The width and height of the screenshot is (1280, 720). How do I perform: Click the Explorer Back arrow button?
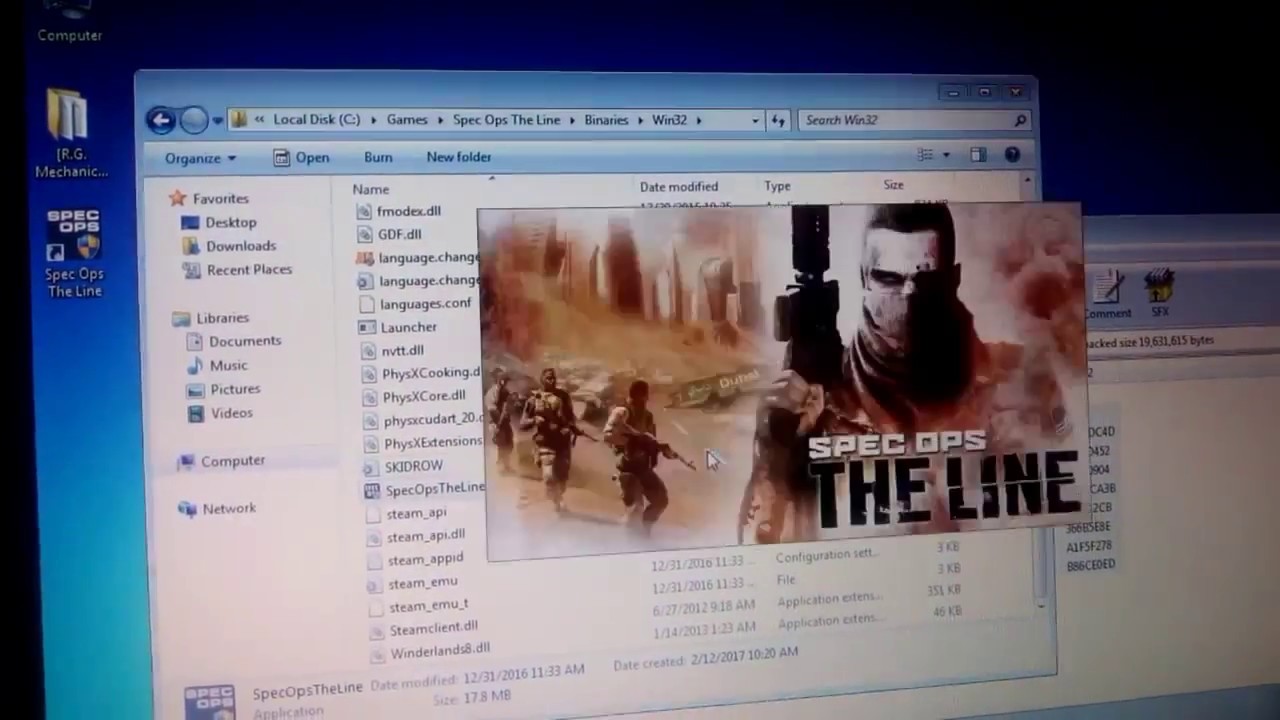click(160, 120)
